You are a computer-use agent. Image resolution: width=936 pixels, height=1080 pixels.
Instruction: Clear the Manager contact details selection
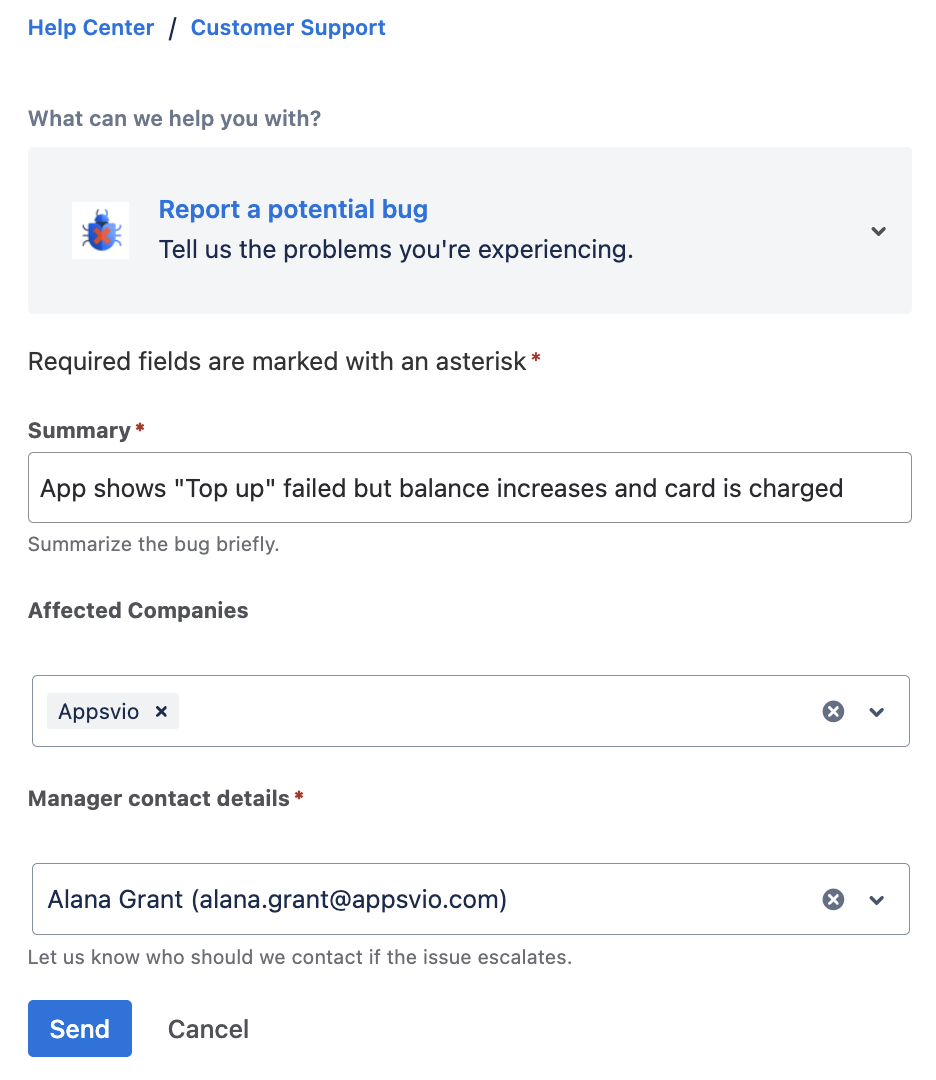tap(833, 900)
